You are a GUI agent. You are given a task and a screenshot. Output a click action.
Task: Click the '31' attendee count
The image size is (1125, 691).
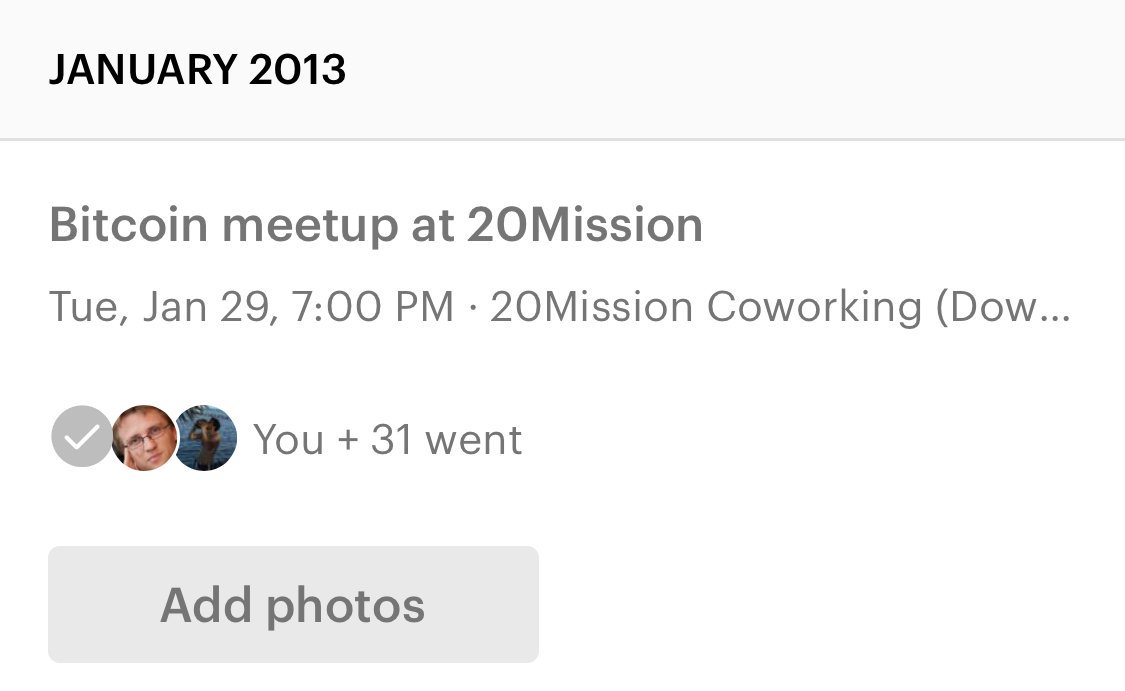coord(392,439)
